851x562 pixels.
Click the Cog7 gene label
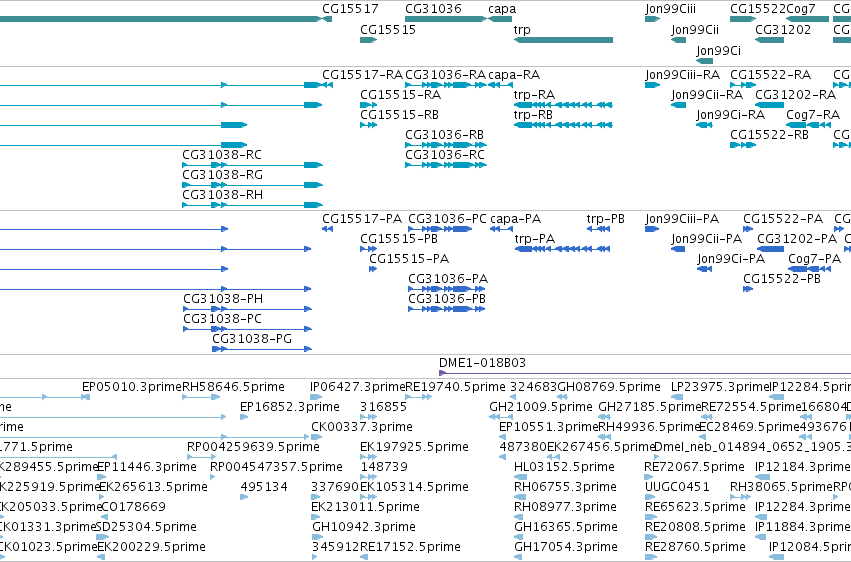pos(801,9)
